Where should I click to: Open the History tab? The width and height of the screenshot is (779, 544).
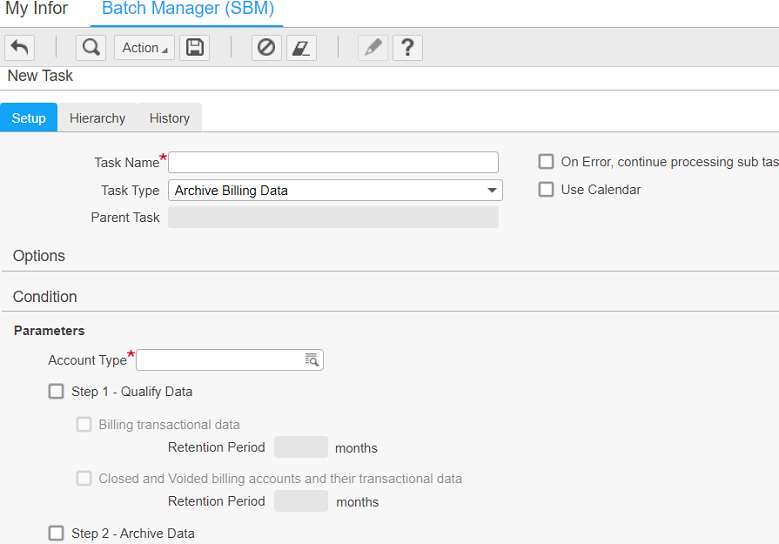(x=169, y=118)
